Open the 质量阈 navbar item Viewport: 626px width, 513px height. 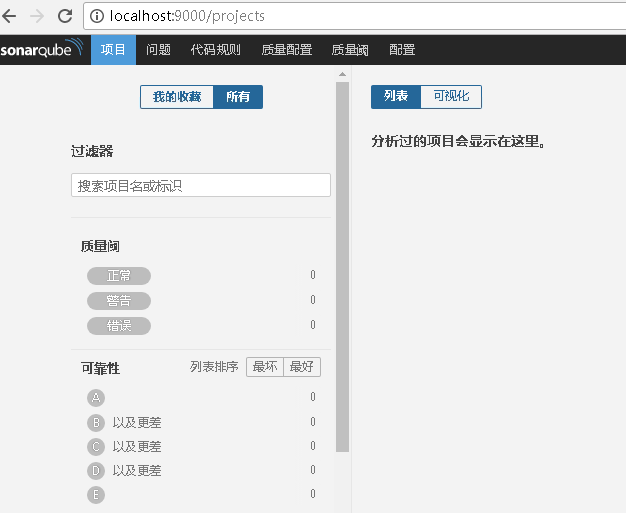point(350,50)
